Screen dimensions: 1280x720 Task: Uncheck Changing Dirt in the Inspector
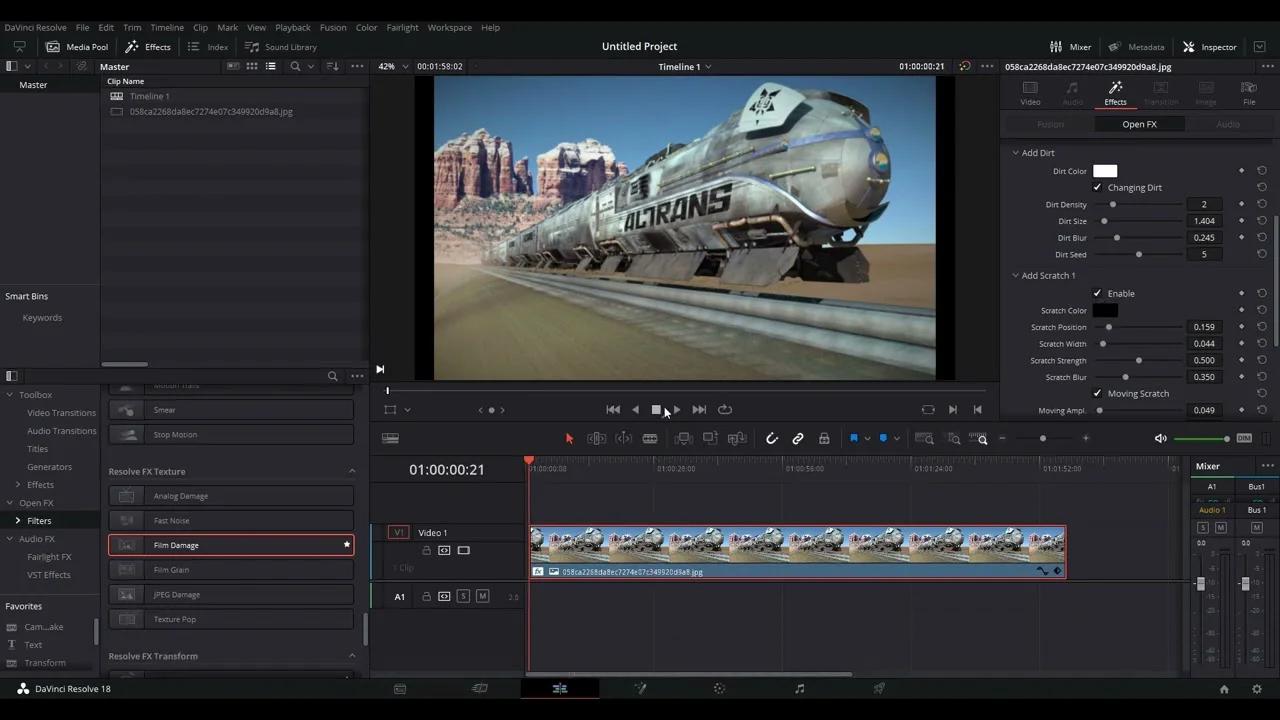click(x=1097, y=187)
